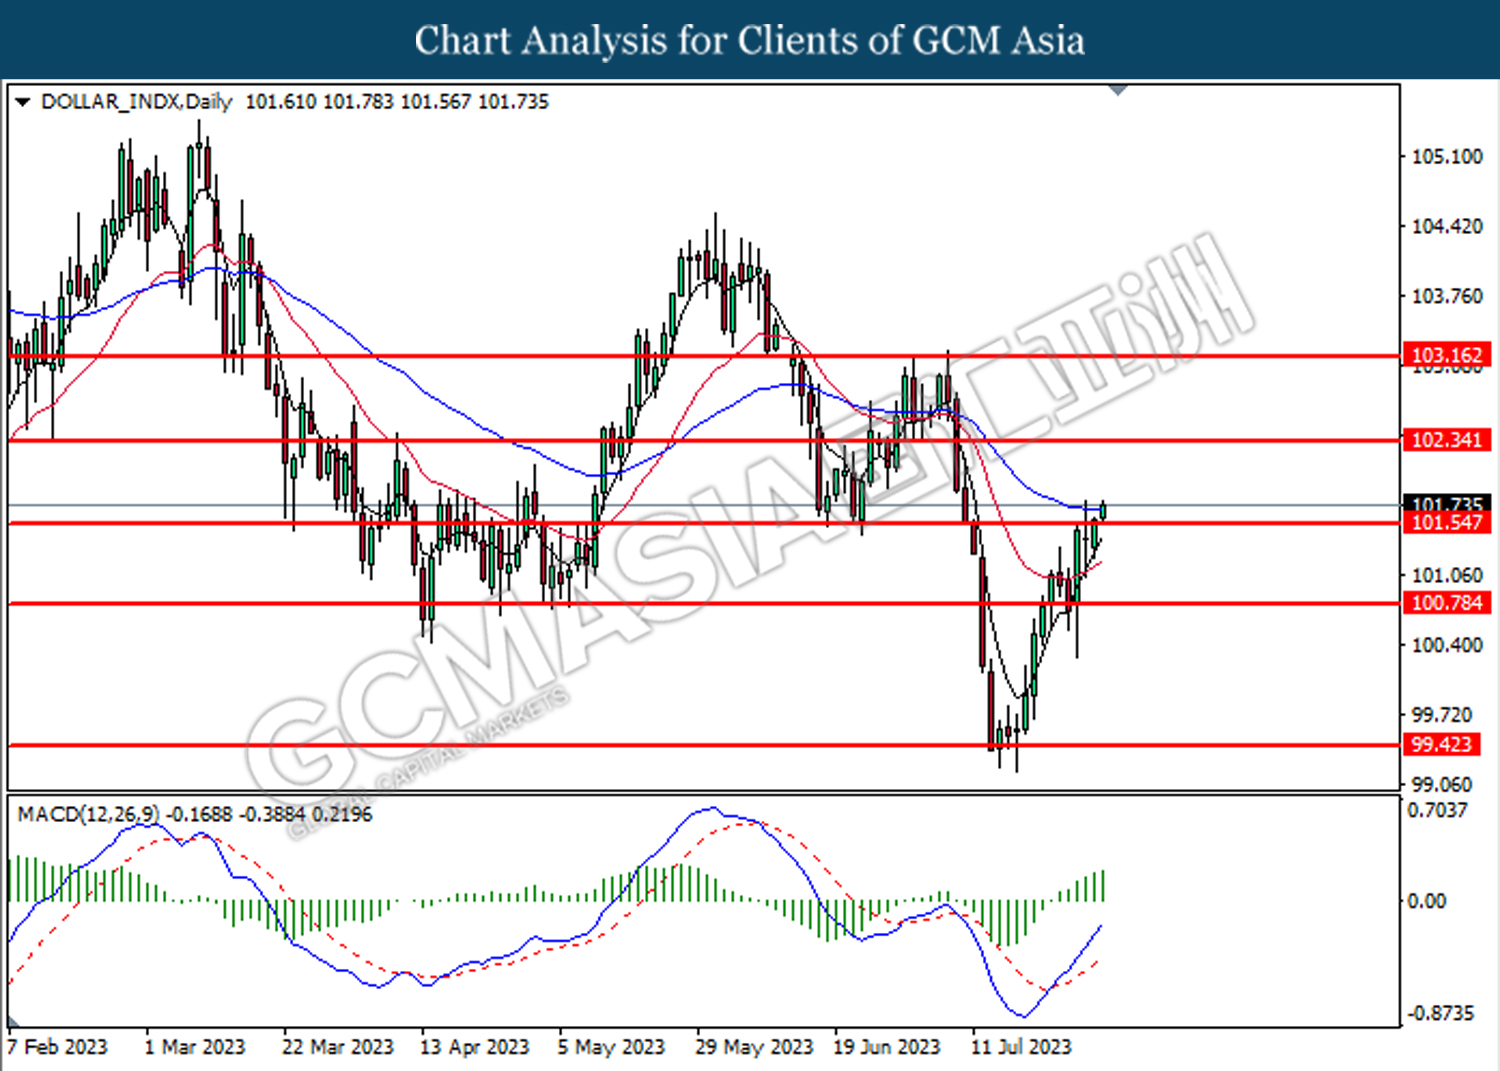The width and height of the screenshot is (1500, 1071).
Task: Click the 7 Feb 2023 date label
Action: pos(57,1047)
